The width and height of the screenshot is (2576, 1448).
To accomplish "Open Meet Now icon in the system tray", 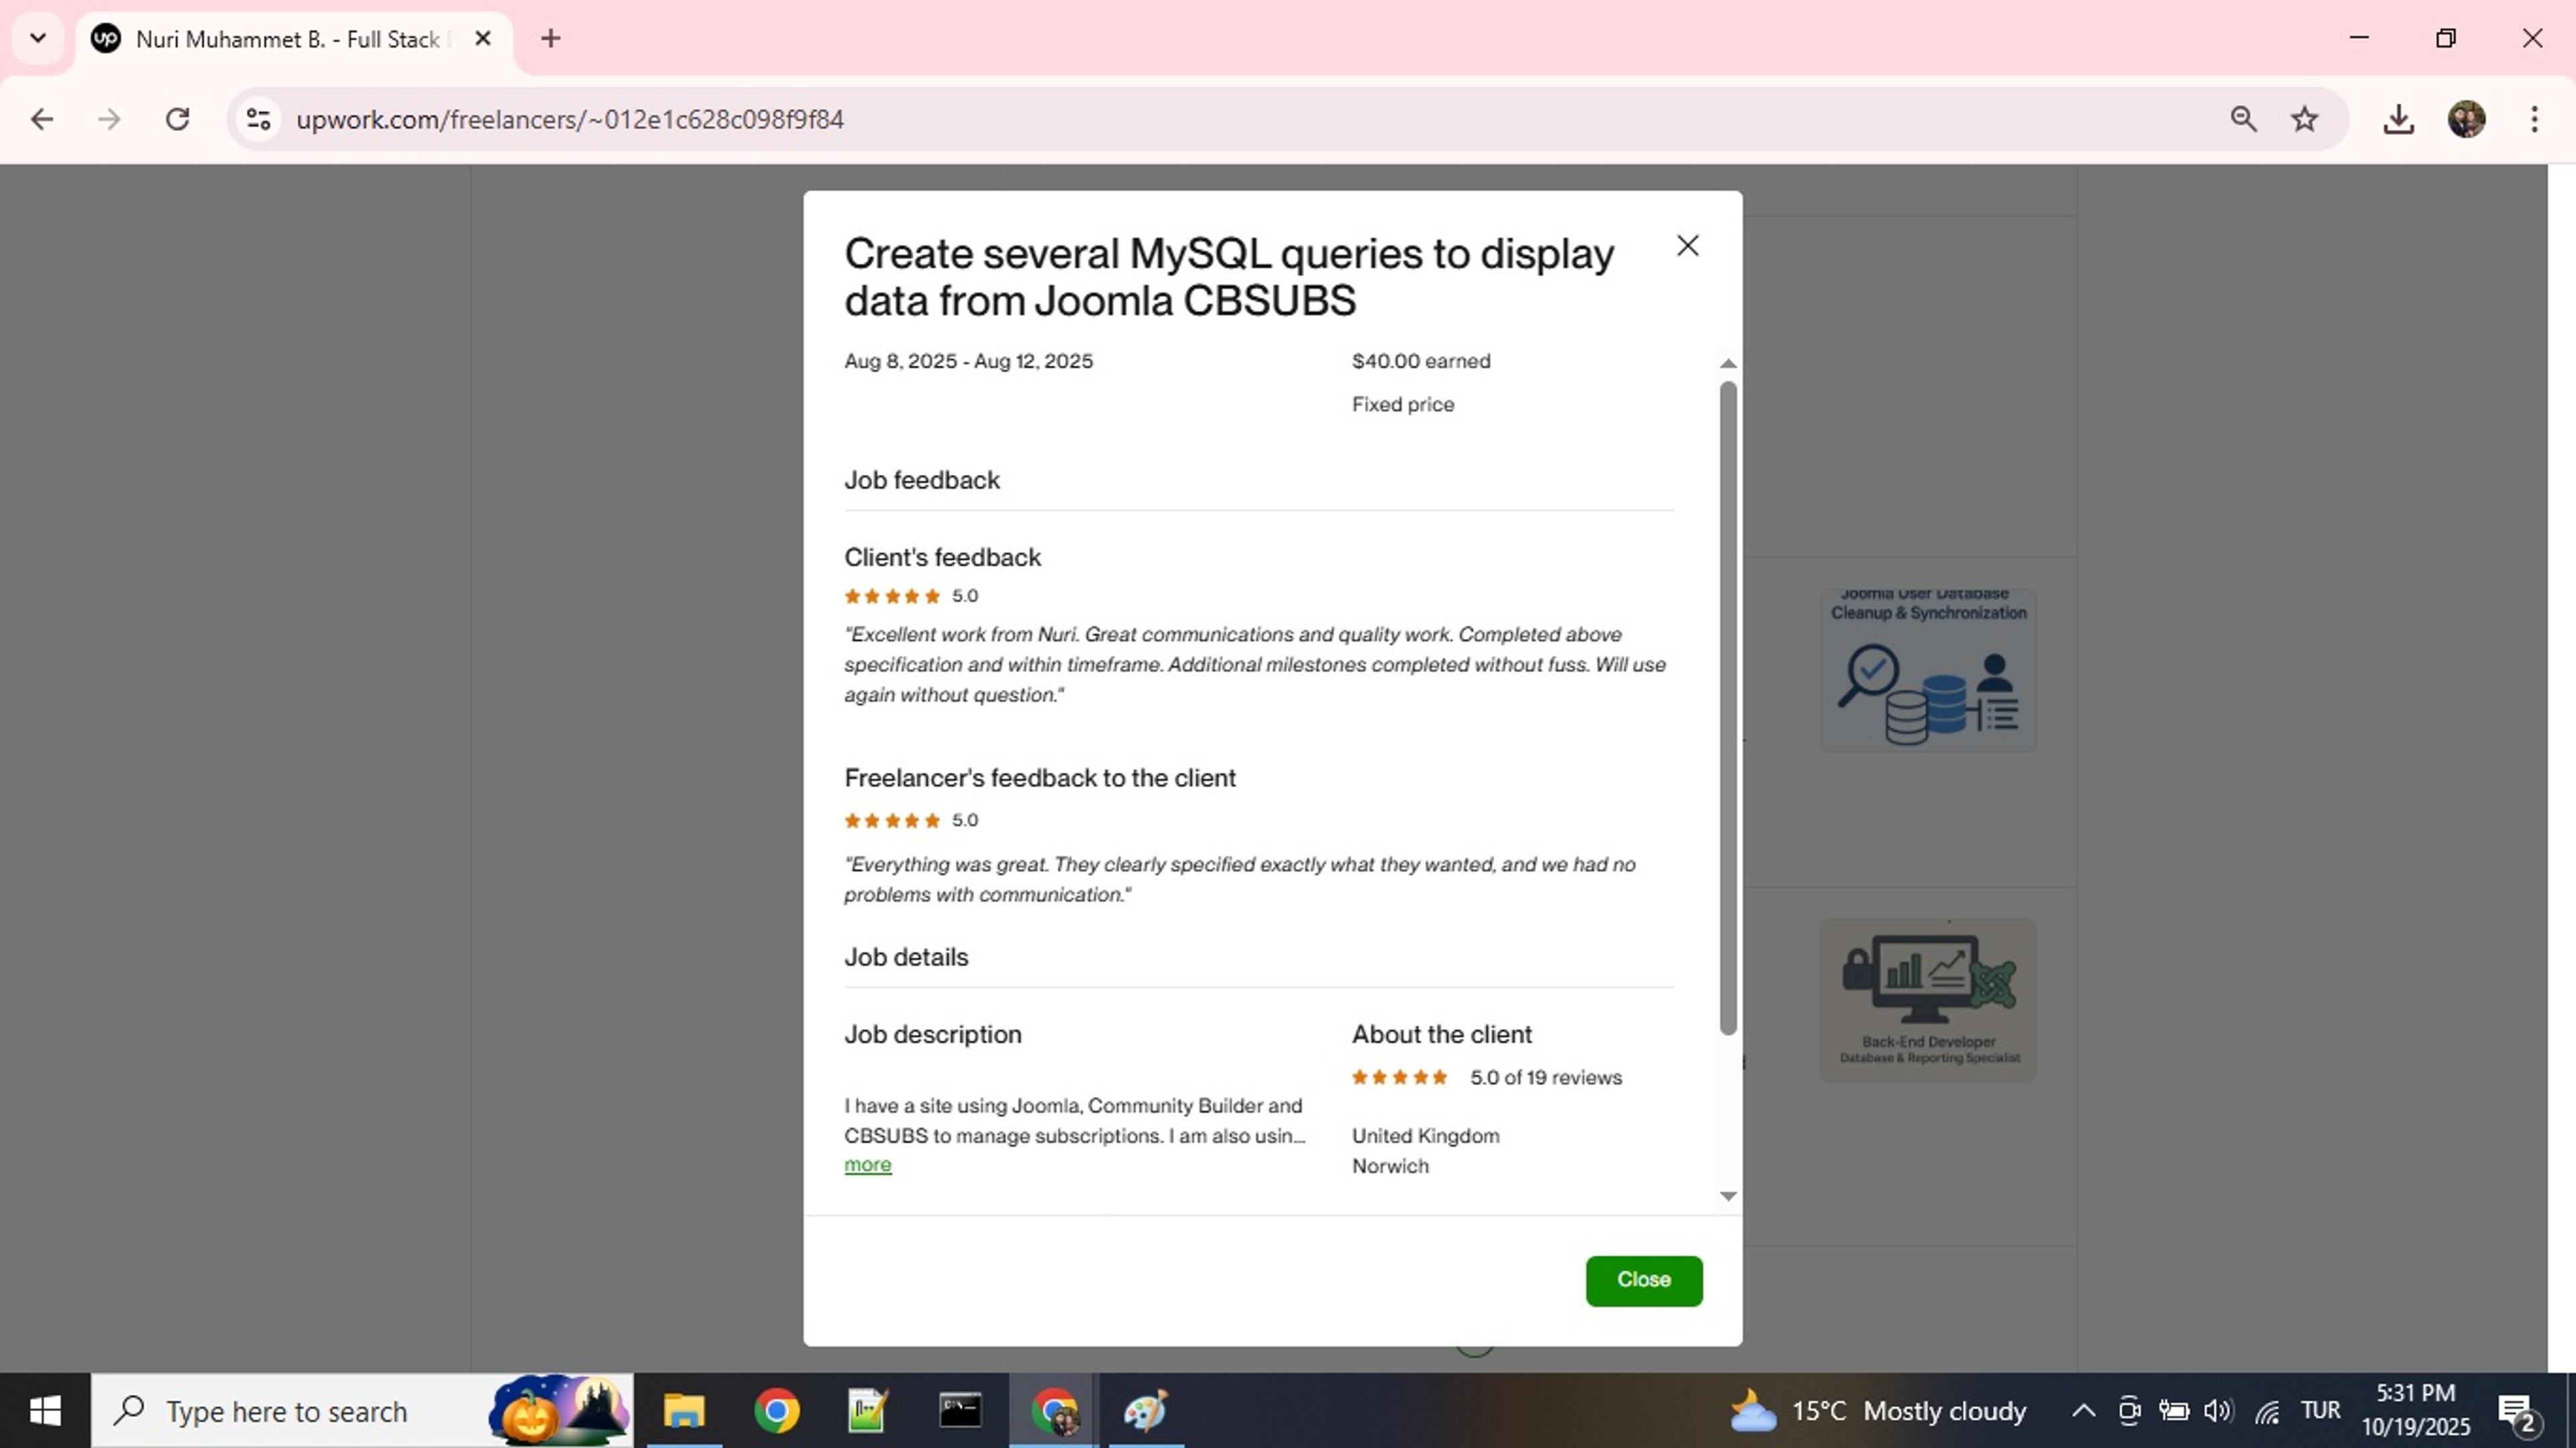I will [x=2129, y=1411].
